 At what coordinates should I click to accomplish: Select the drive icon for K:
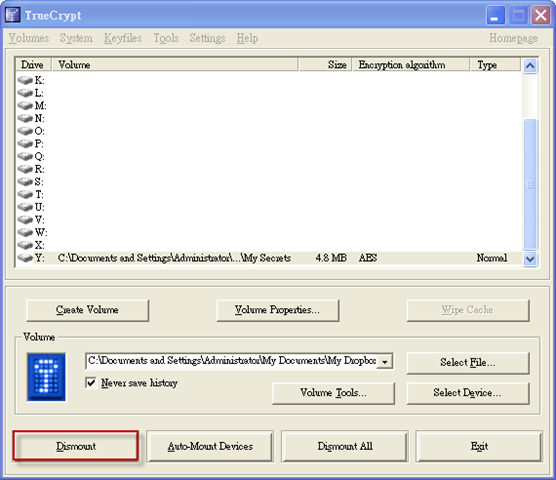pyautogui.click(x=25, y=80)
